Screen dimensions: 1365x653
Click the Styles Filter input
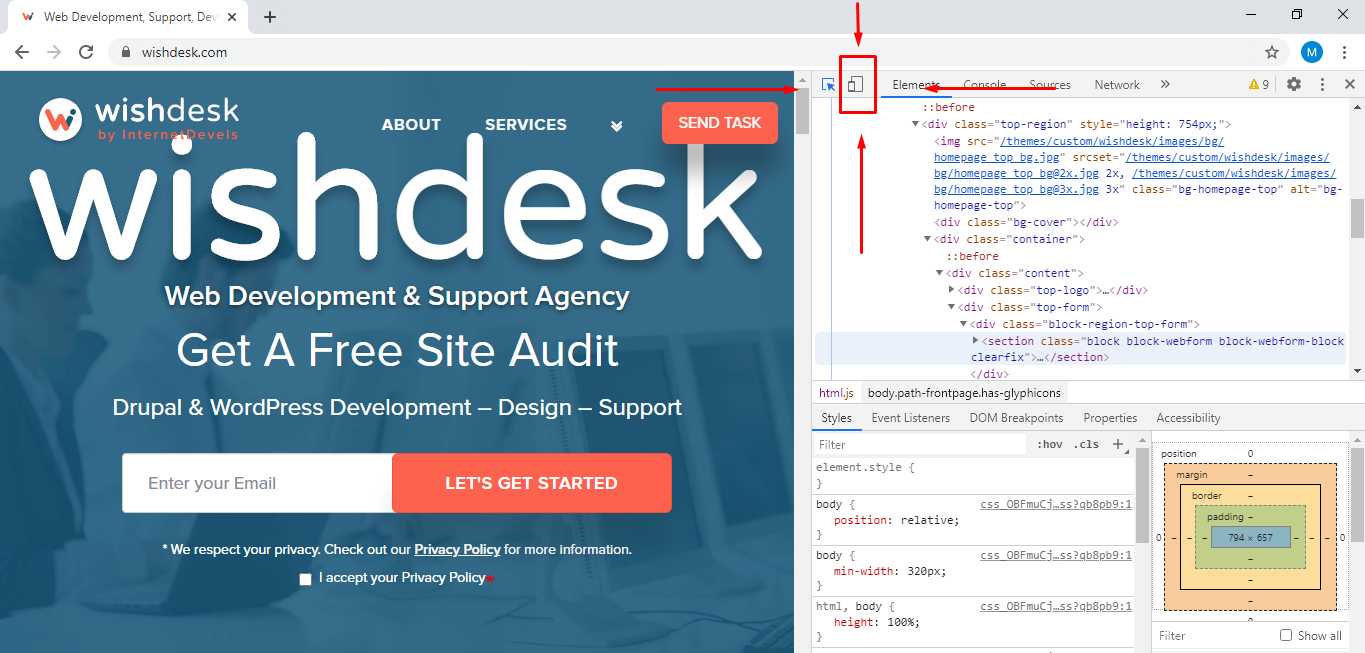point(920,444)
